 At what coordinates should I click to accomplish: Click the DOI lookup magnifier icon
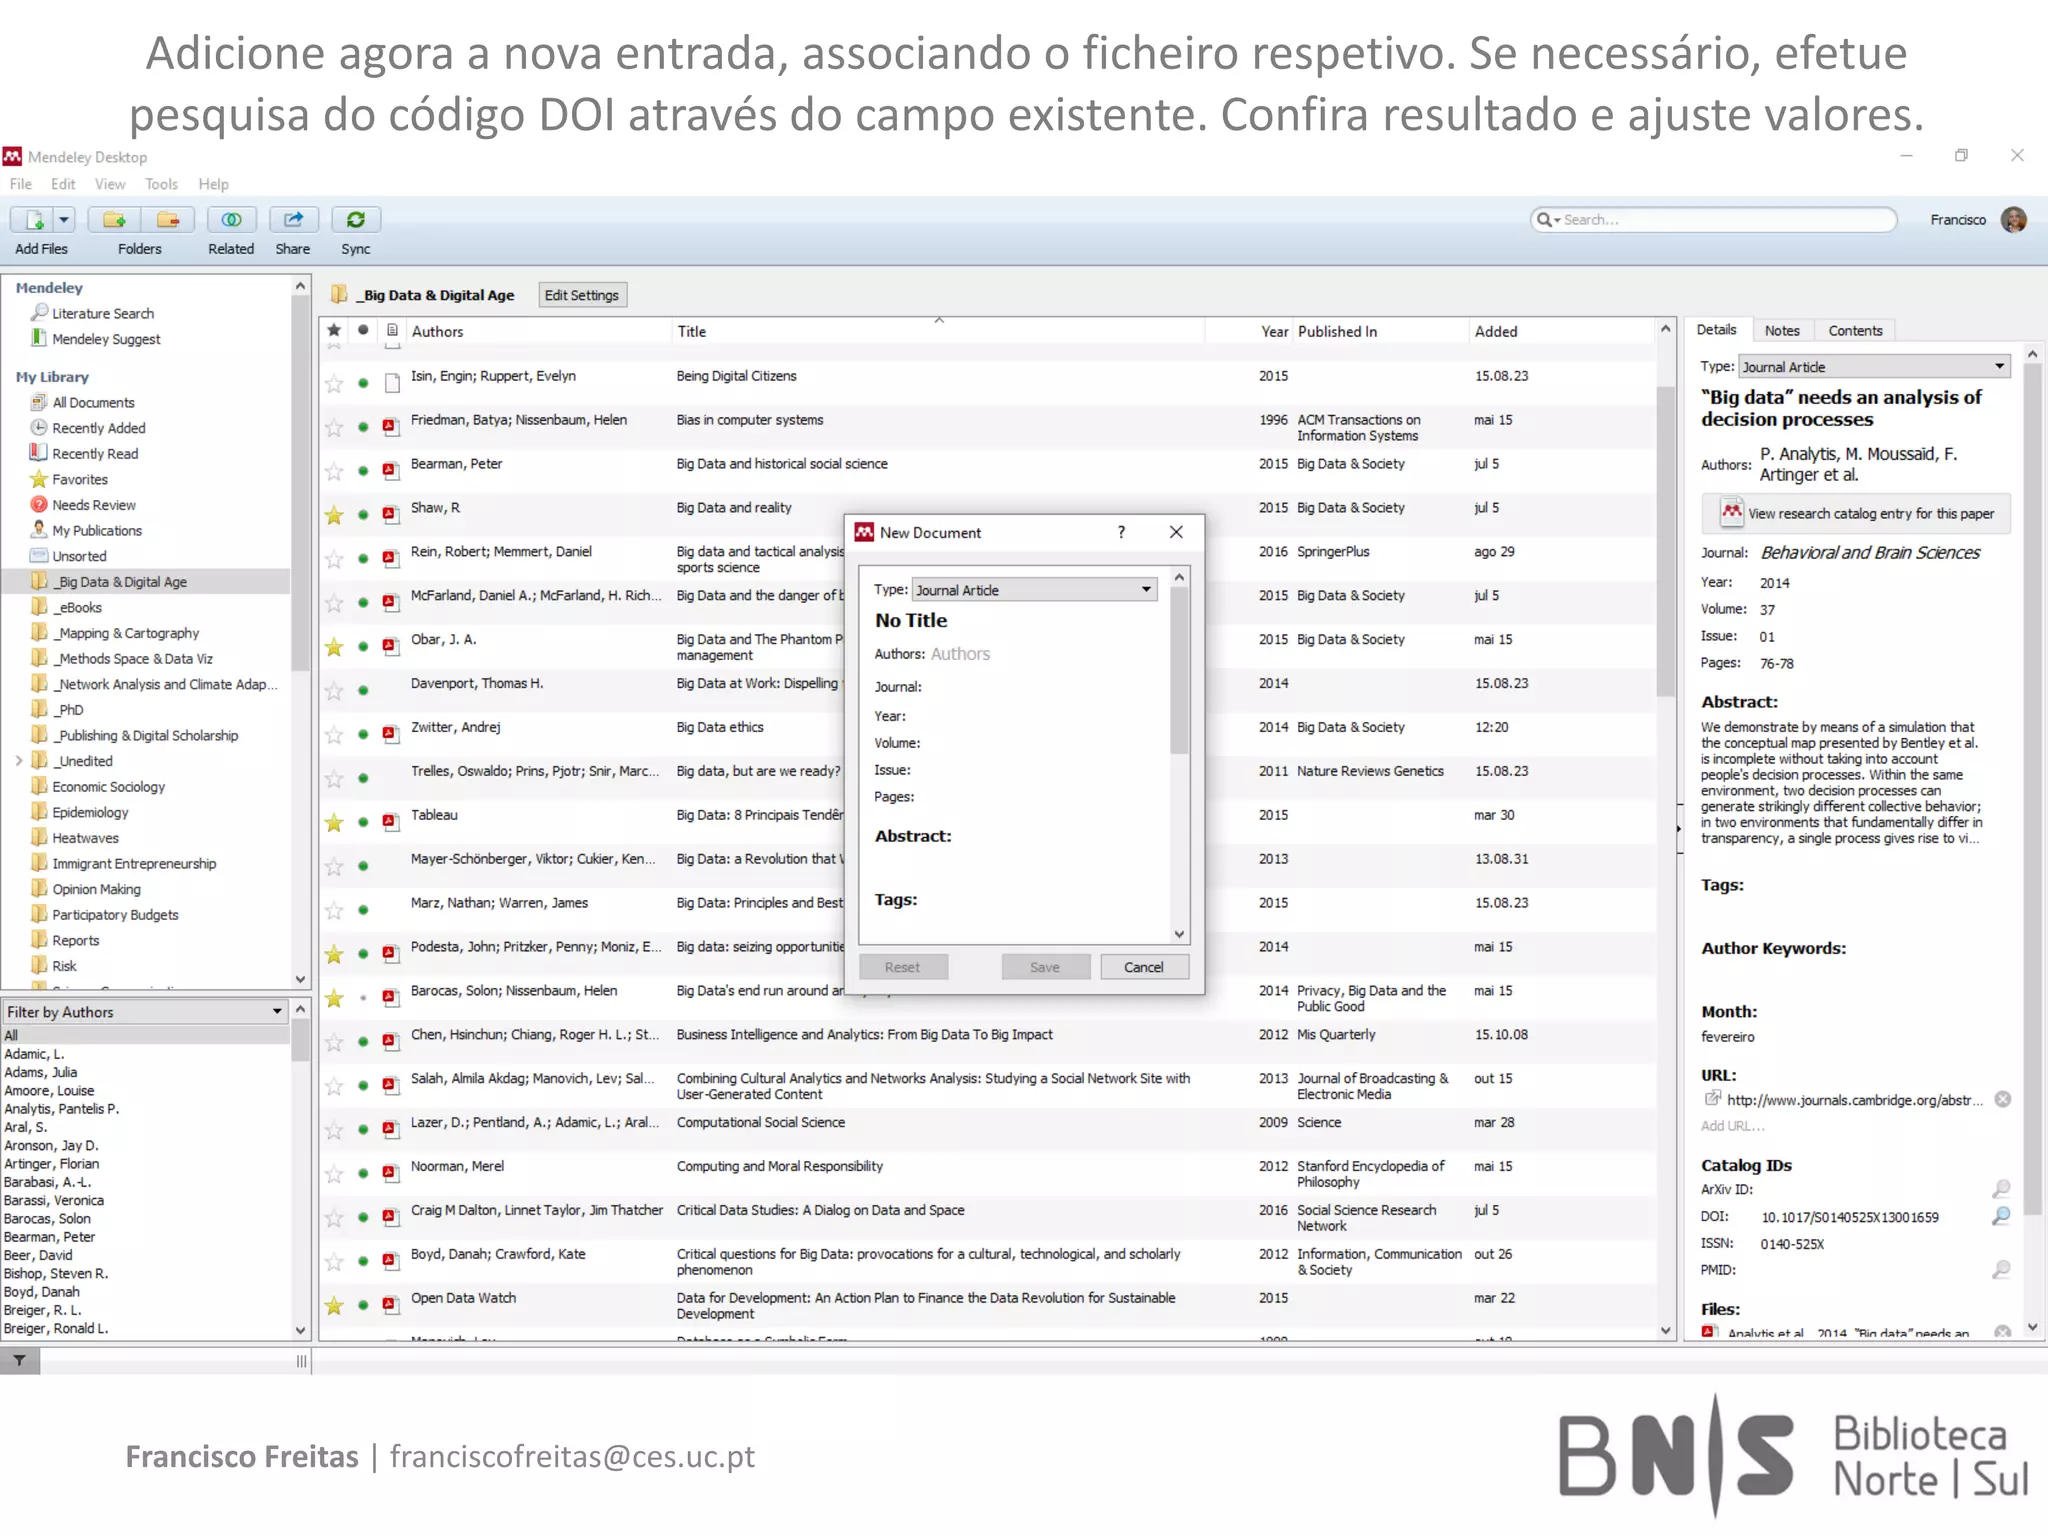(x=2001, y=1217)
